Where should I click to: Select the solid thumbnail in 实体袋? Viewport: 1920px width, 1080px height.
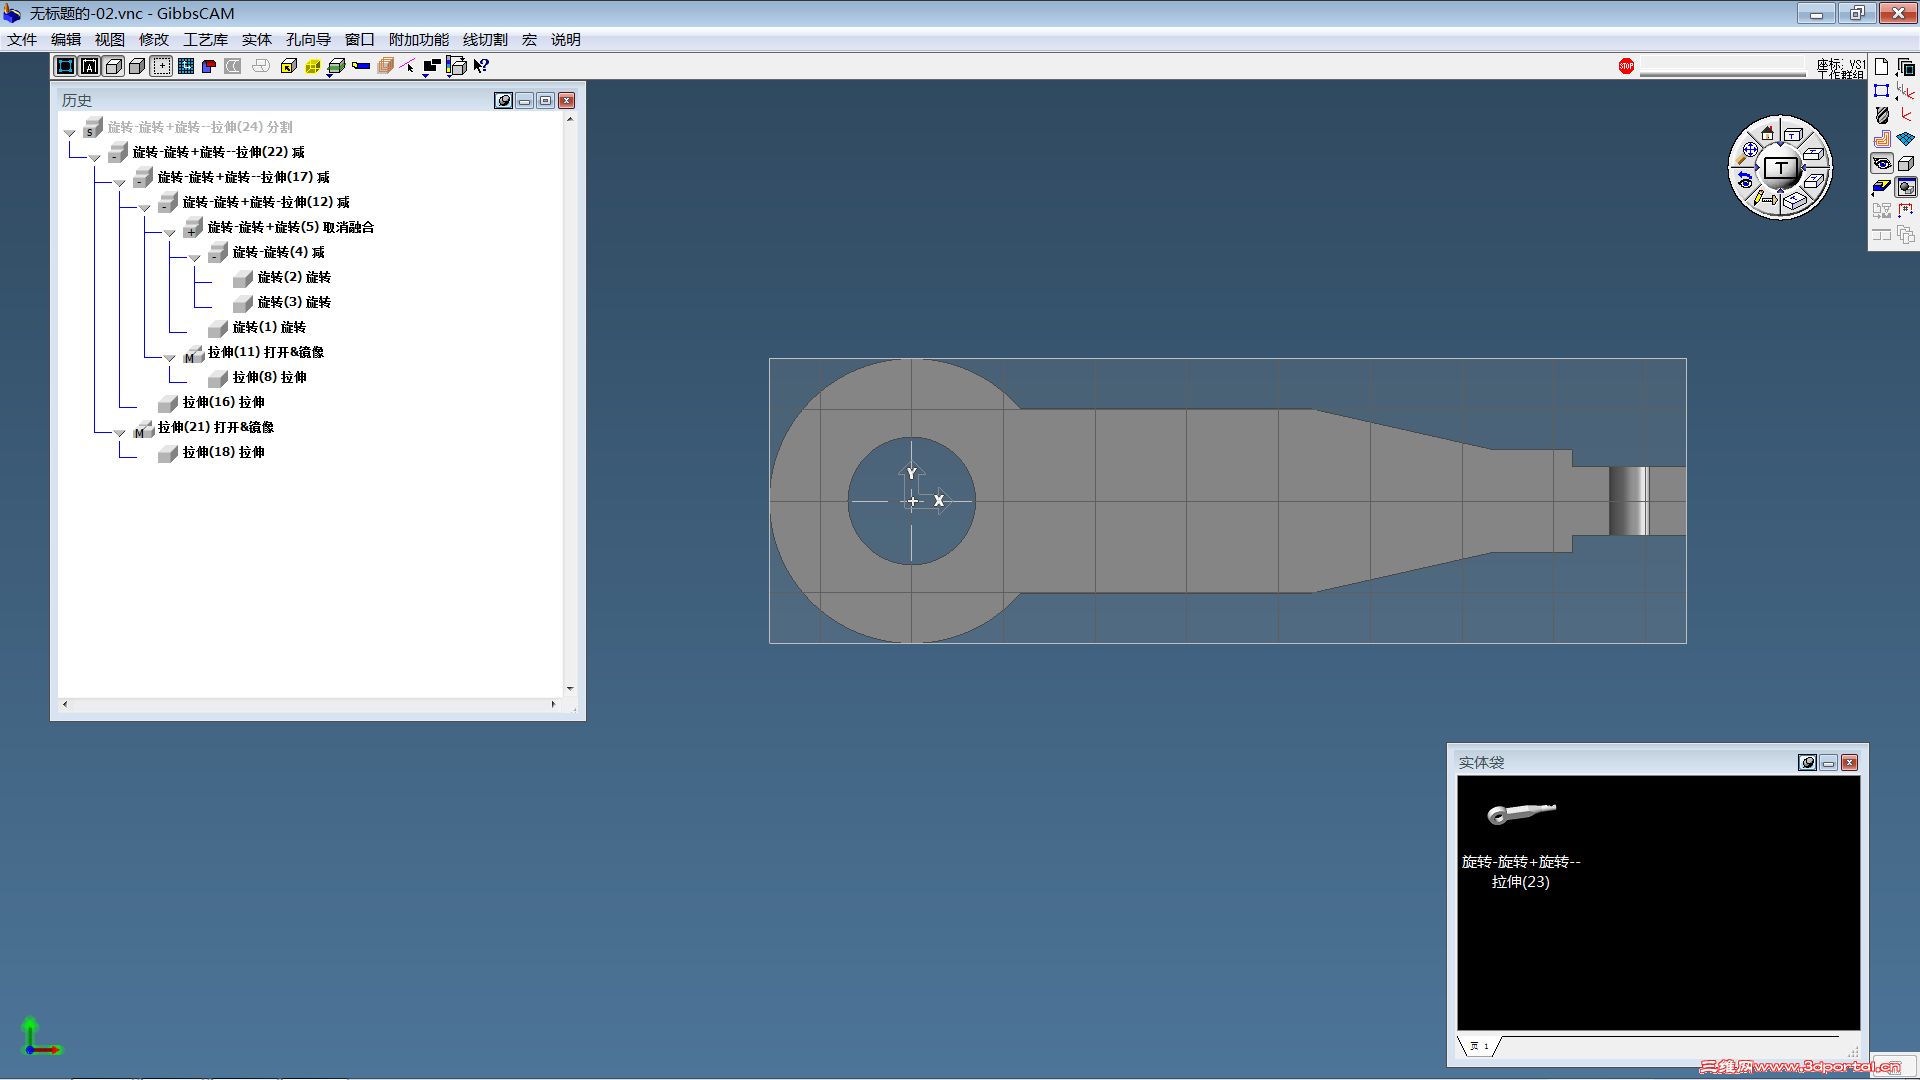pos(1520,813)
